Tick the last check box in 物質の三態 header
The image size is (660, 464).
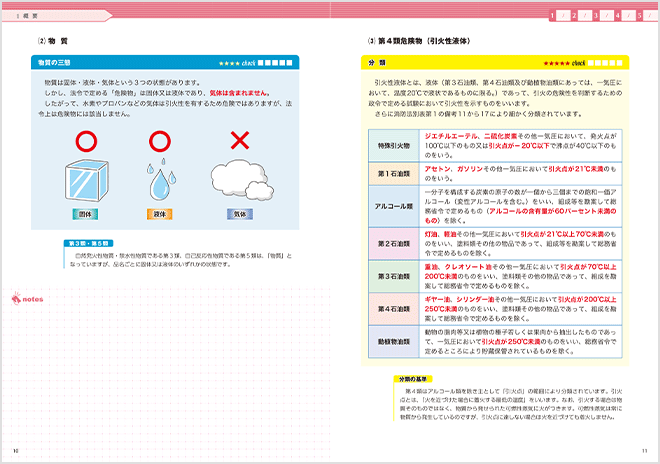pos(289,63)
